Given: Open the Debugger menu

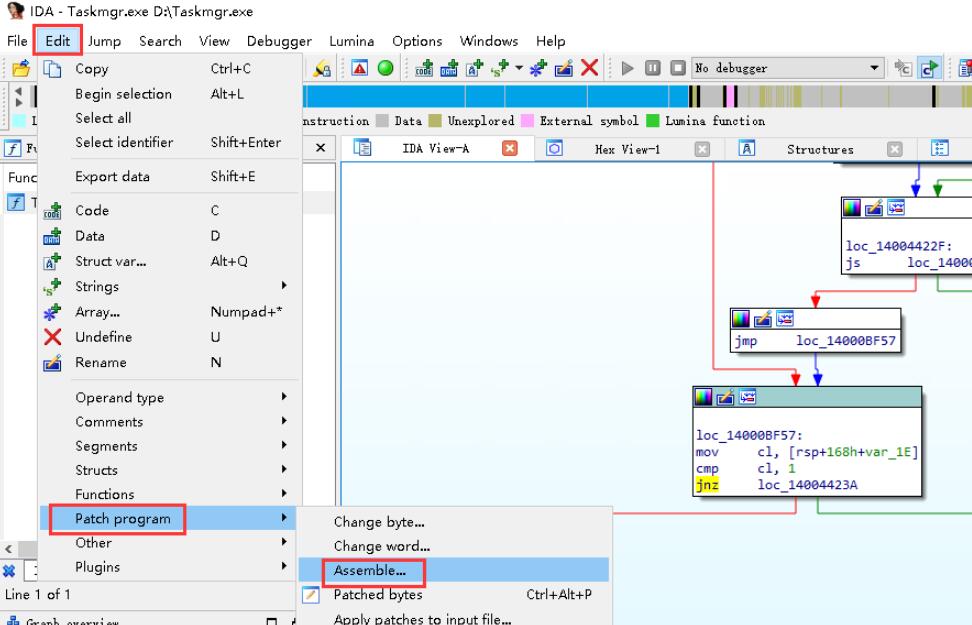Looking at the screenshot, I should pos(279,41).
